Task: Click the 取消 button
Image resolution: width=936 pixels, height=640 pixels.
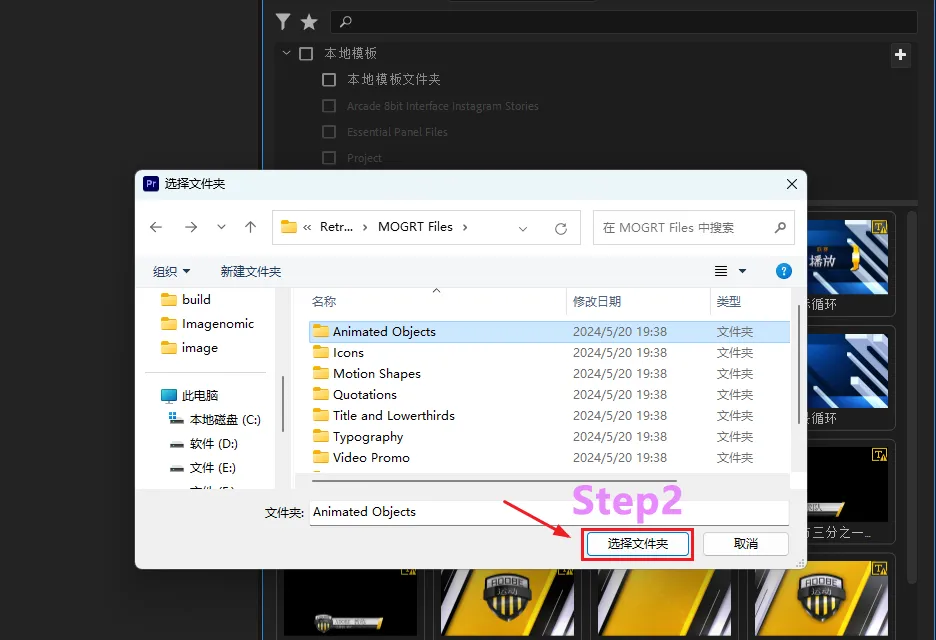Action: click(745, 543)
